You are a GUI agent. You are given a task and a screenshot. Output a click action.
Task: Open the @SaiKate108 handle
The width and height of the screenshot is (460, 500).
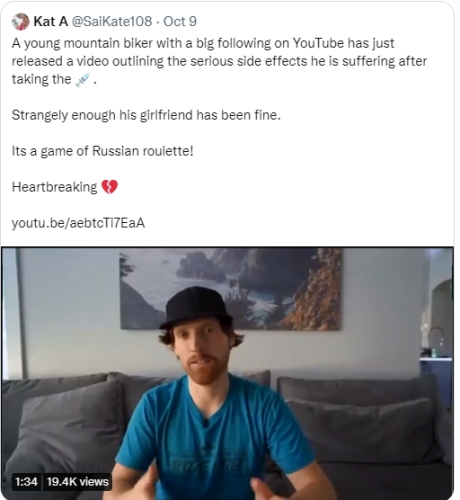[x=112, y=22]
